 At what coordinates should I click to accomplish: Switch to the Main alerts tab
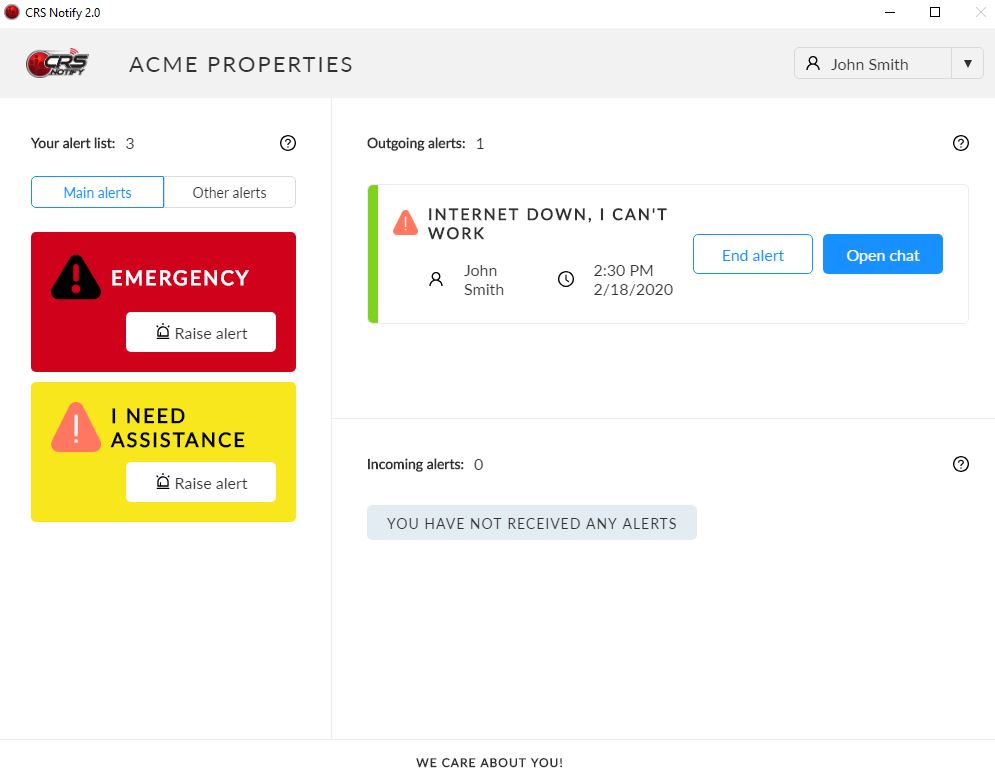coord(97,192)
